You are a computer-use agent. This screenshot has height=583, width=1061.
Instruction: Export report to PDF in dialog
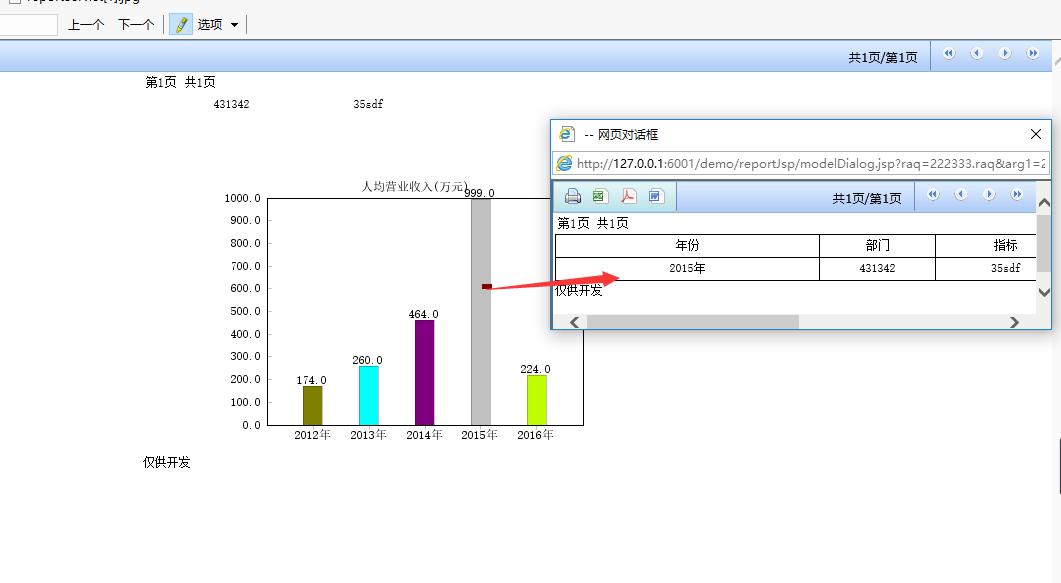click(x=629, y=196)
